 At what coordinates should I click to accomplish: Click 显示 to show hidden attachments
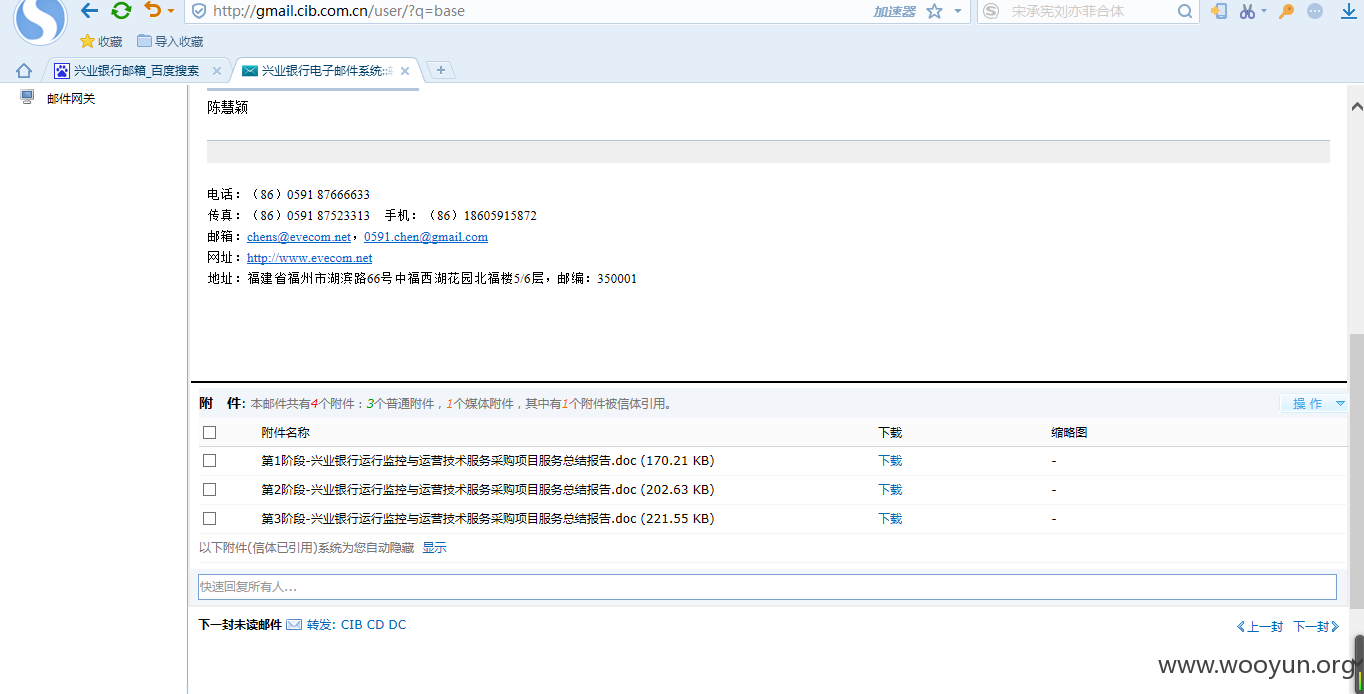[x=434, y=548]
